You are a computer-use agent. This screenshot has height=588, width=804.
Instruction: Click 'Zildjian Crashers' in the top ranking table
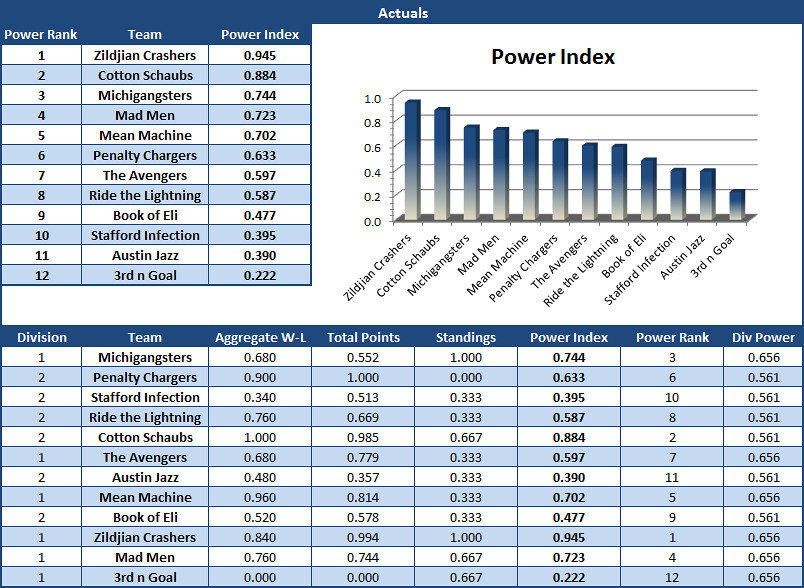click(145, 55)
